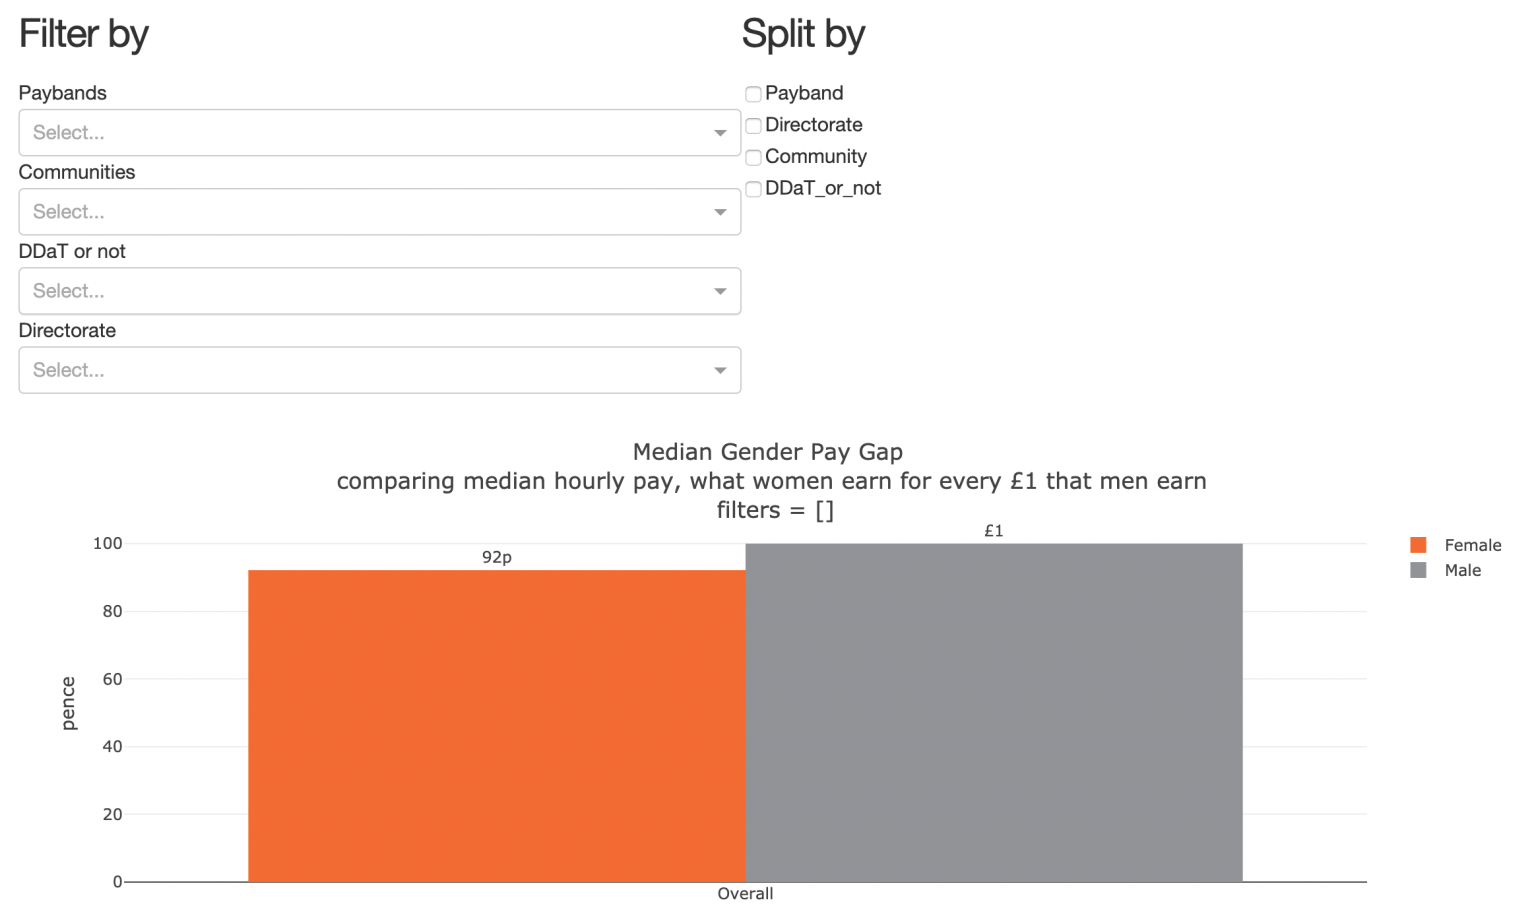The width and height of the screenshot is (1536, 921).
Task: Expand Communities using its chevron arrow
Action: (719, 211)
